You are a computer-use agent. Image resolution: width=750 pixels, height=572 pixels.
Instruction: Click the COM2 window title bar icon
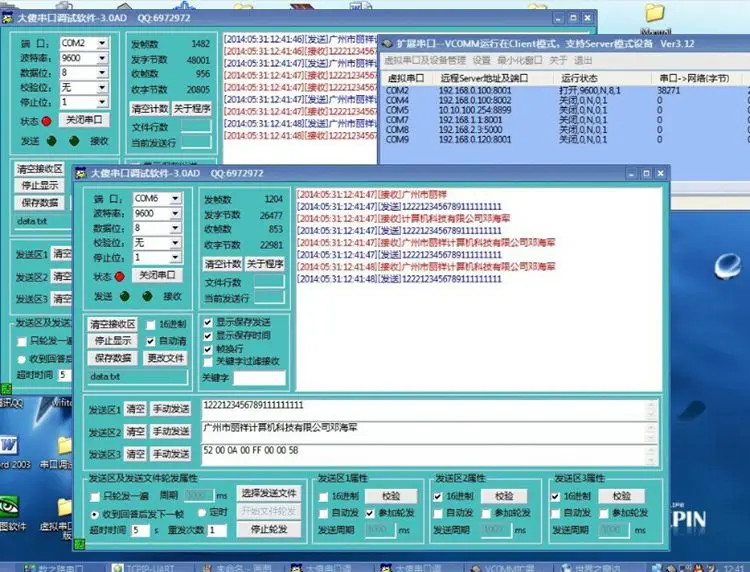click(x=7, y=18)
